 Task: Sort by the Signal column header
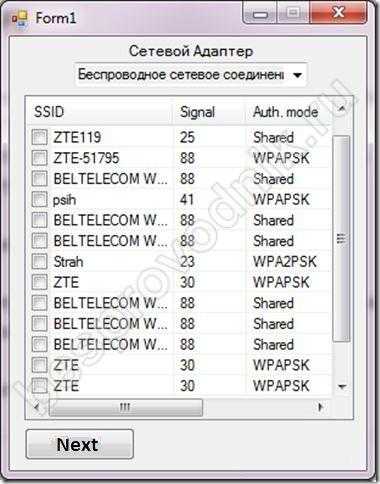pyautogui.click(x=209, y=112)
